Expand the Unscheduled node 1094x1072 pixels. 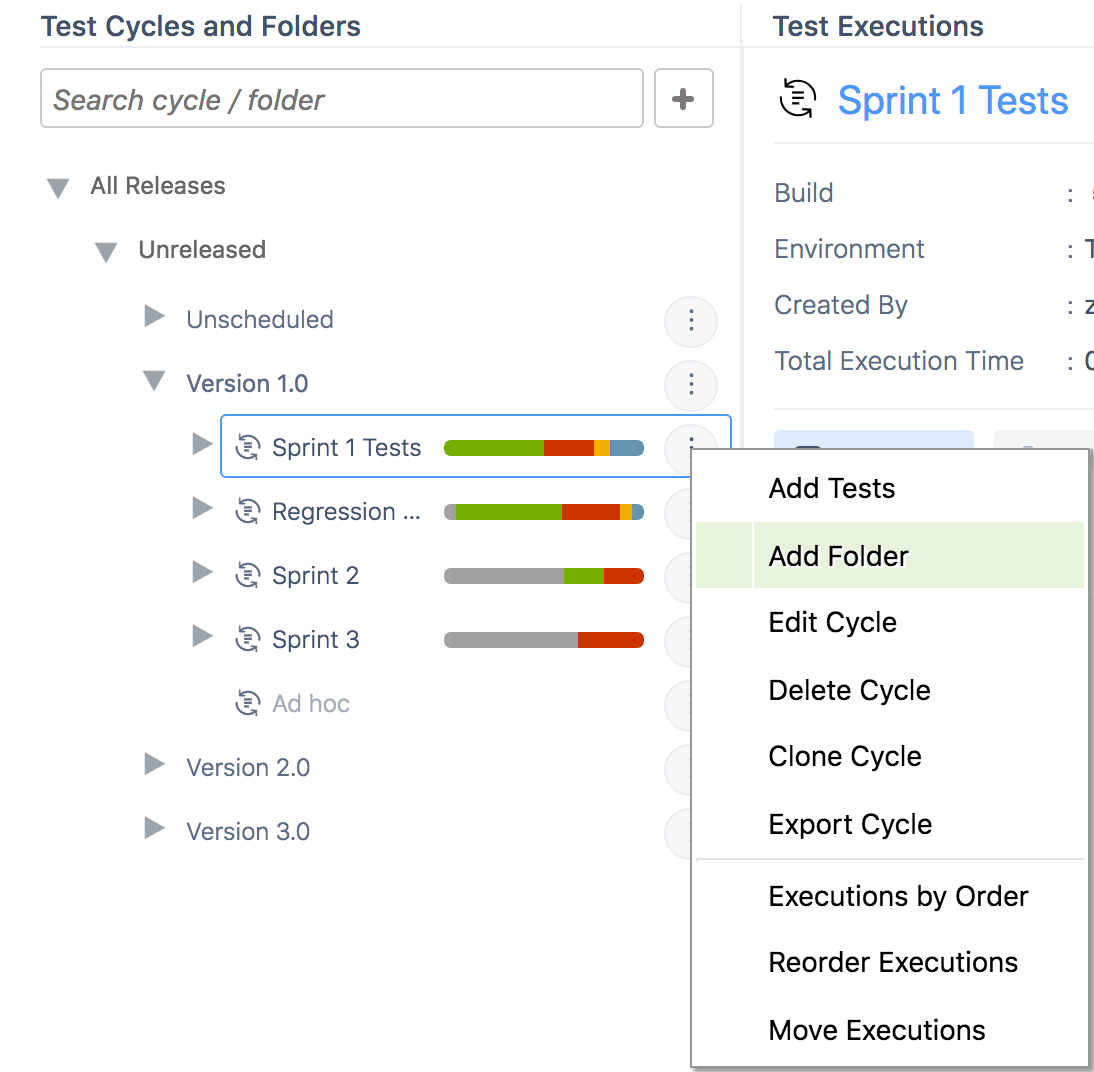click(154, 318)
